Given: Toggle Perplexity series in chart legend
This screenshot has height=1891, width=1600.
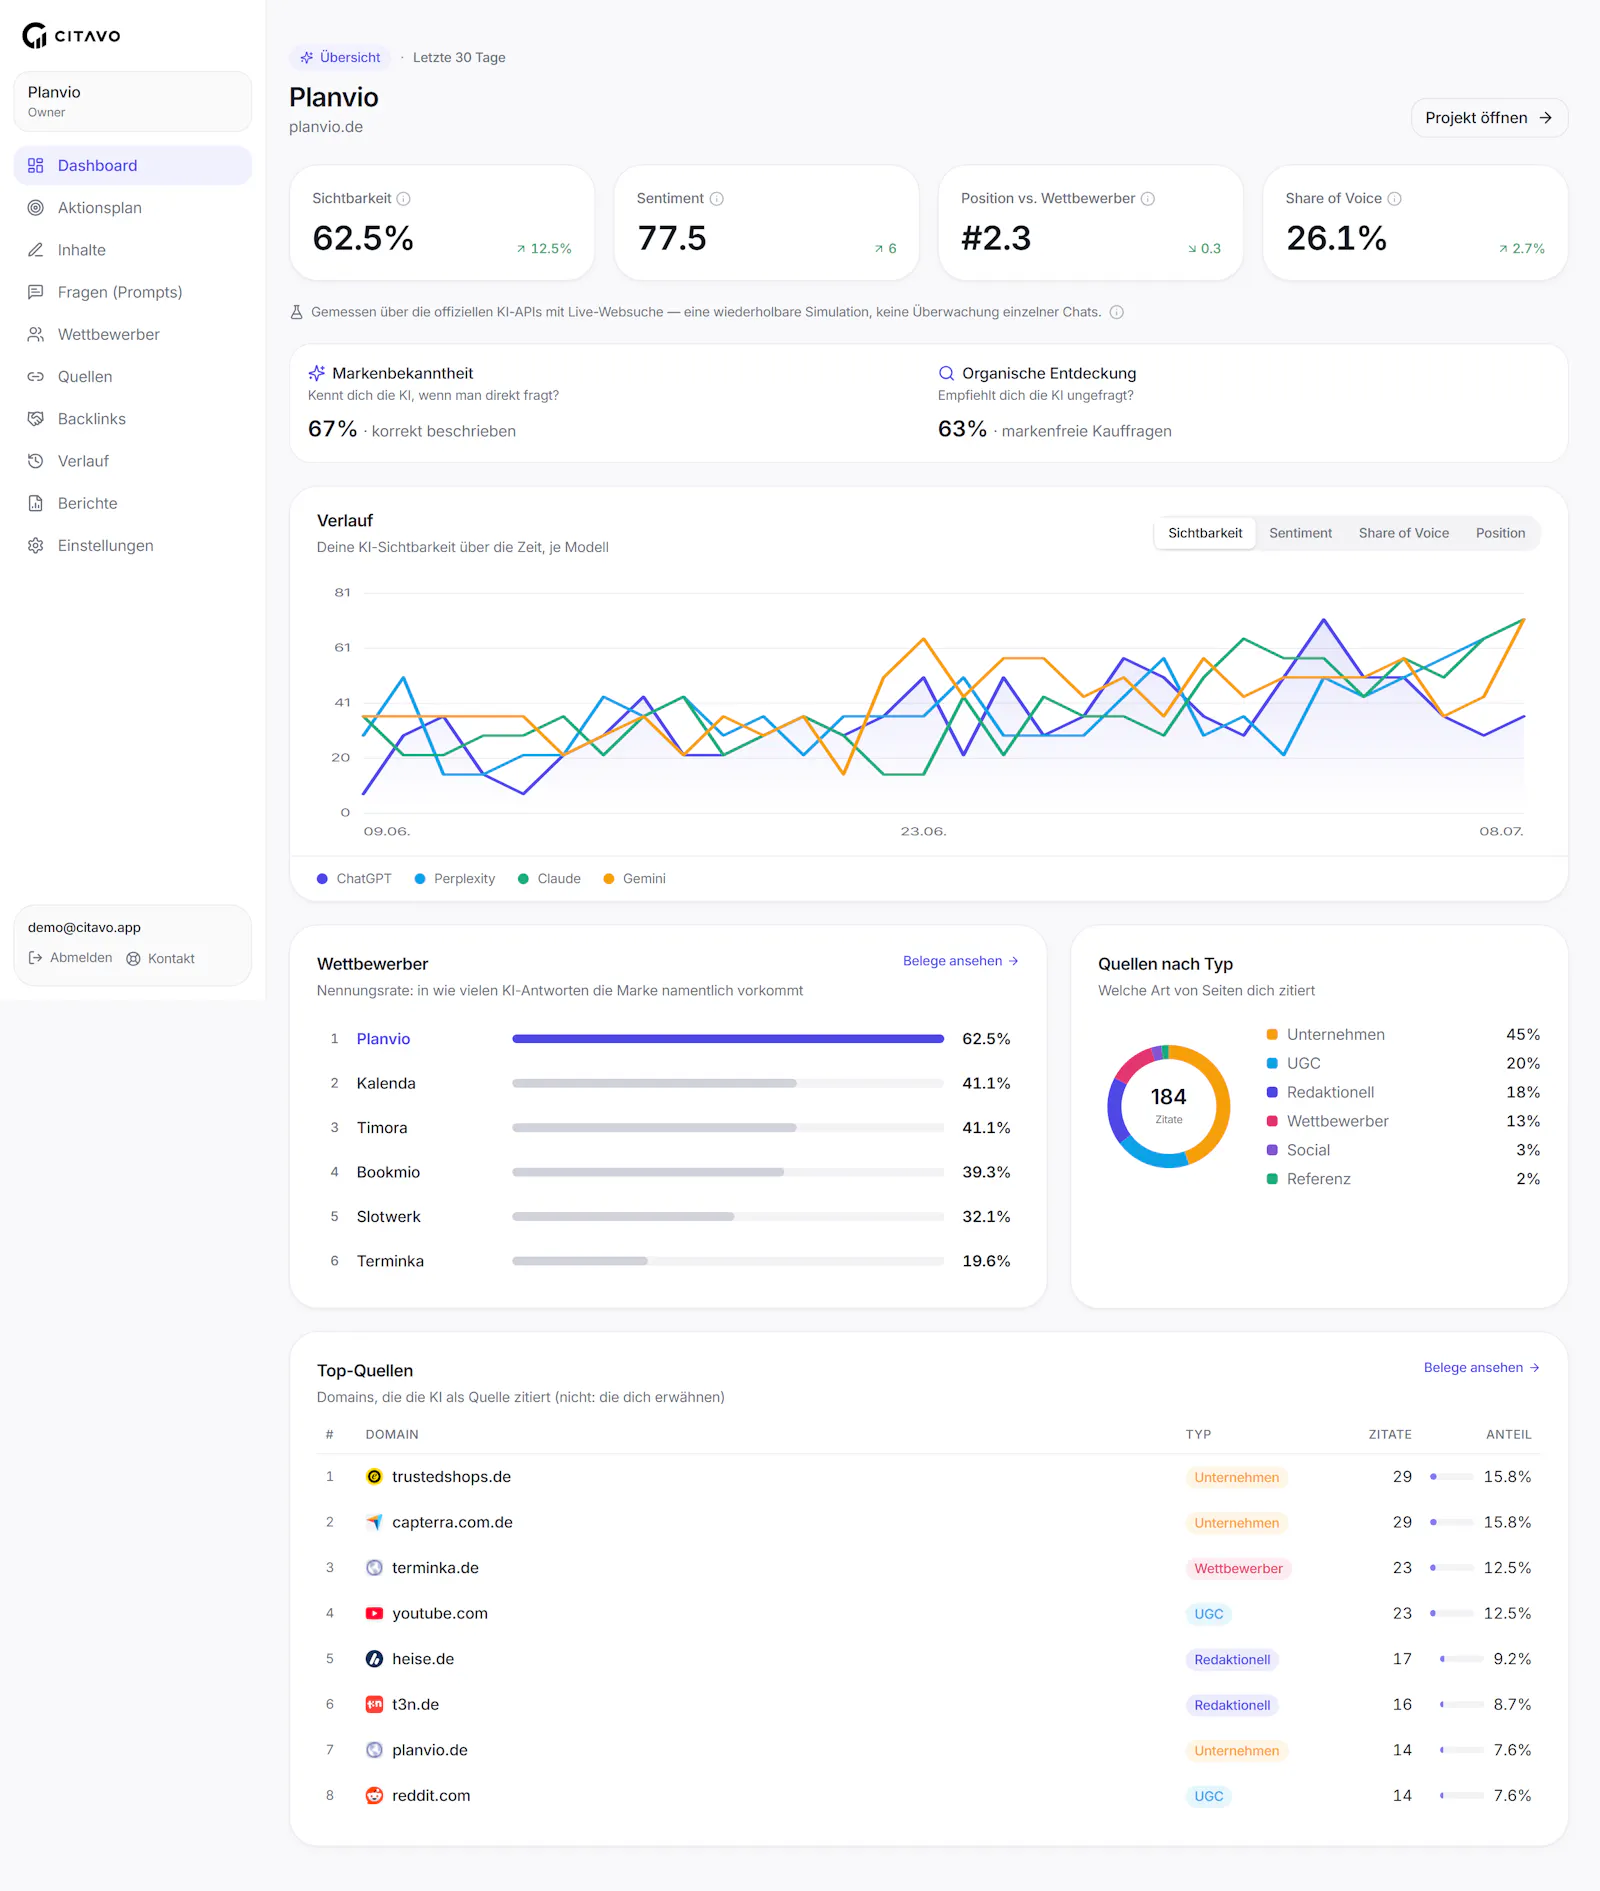Looking at the screenshot, I should coord(455,879).
